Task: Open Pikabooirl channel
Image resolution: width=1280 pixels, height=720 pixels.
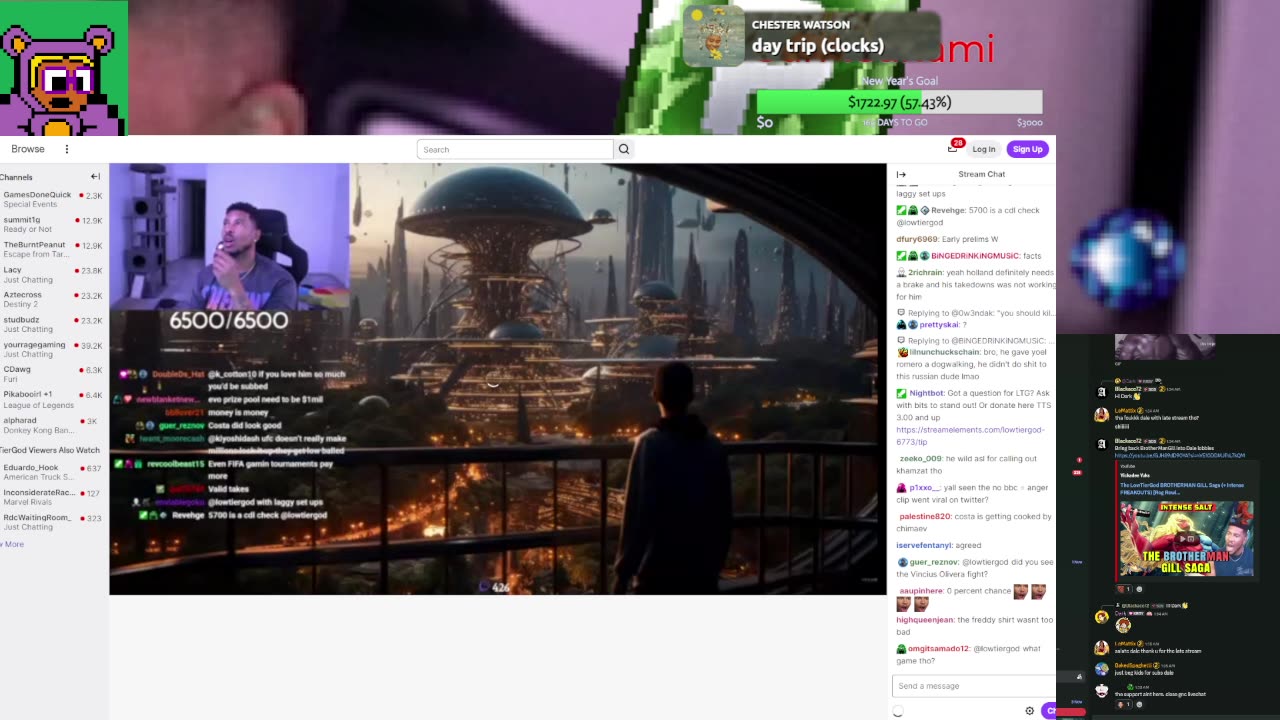Action: [x=52, y=399]
